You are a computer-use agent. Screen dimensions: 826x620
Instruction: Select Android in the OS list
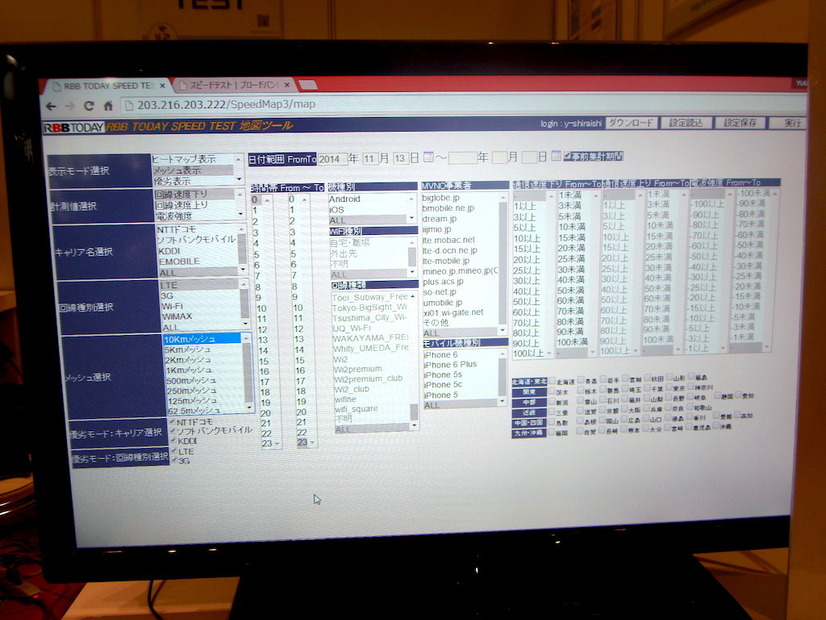(345, 199)
